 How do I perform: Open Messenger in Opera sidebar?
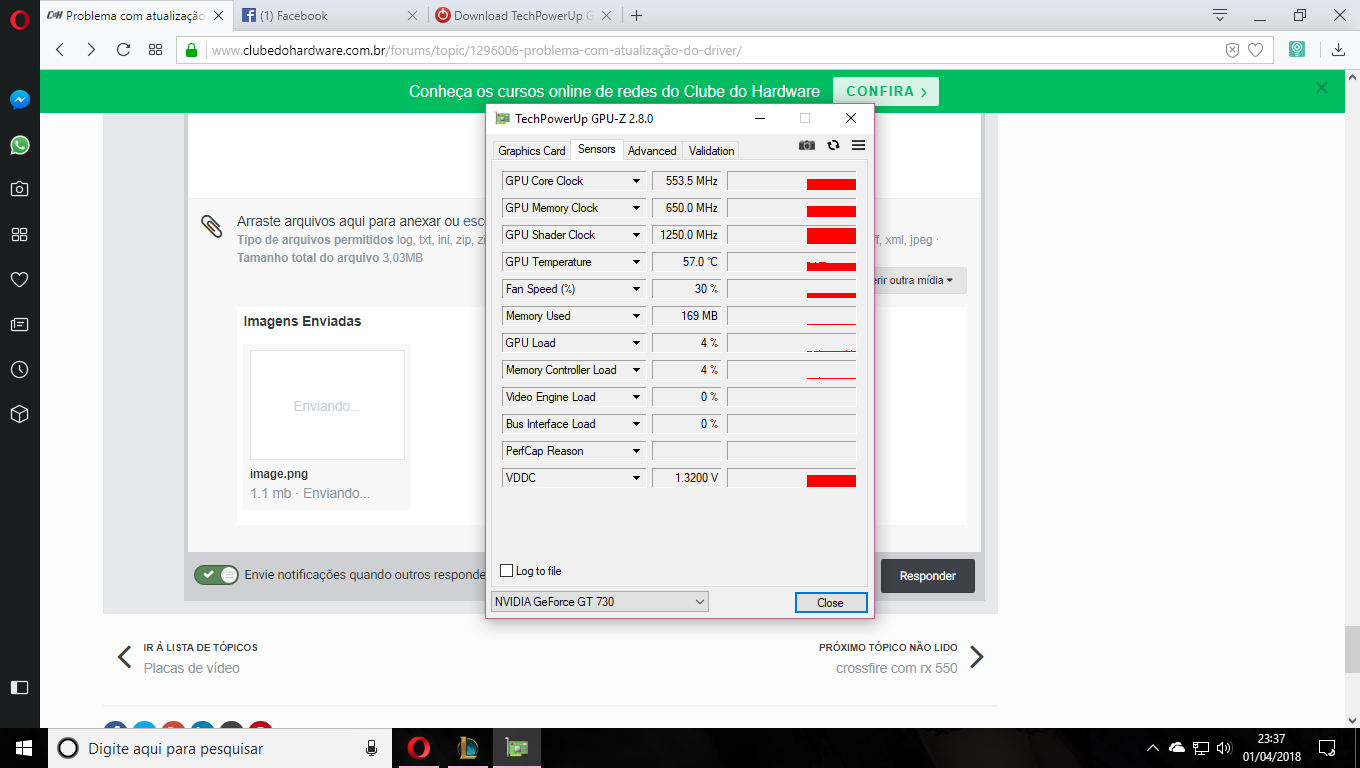click(x=19, y=100)
